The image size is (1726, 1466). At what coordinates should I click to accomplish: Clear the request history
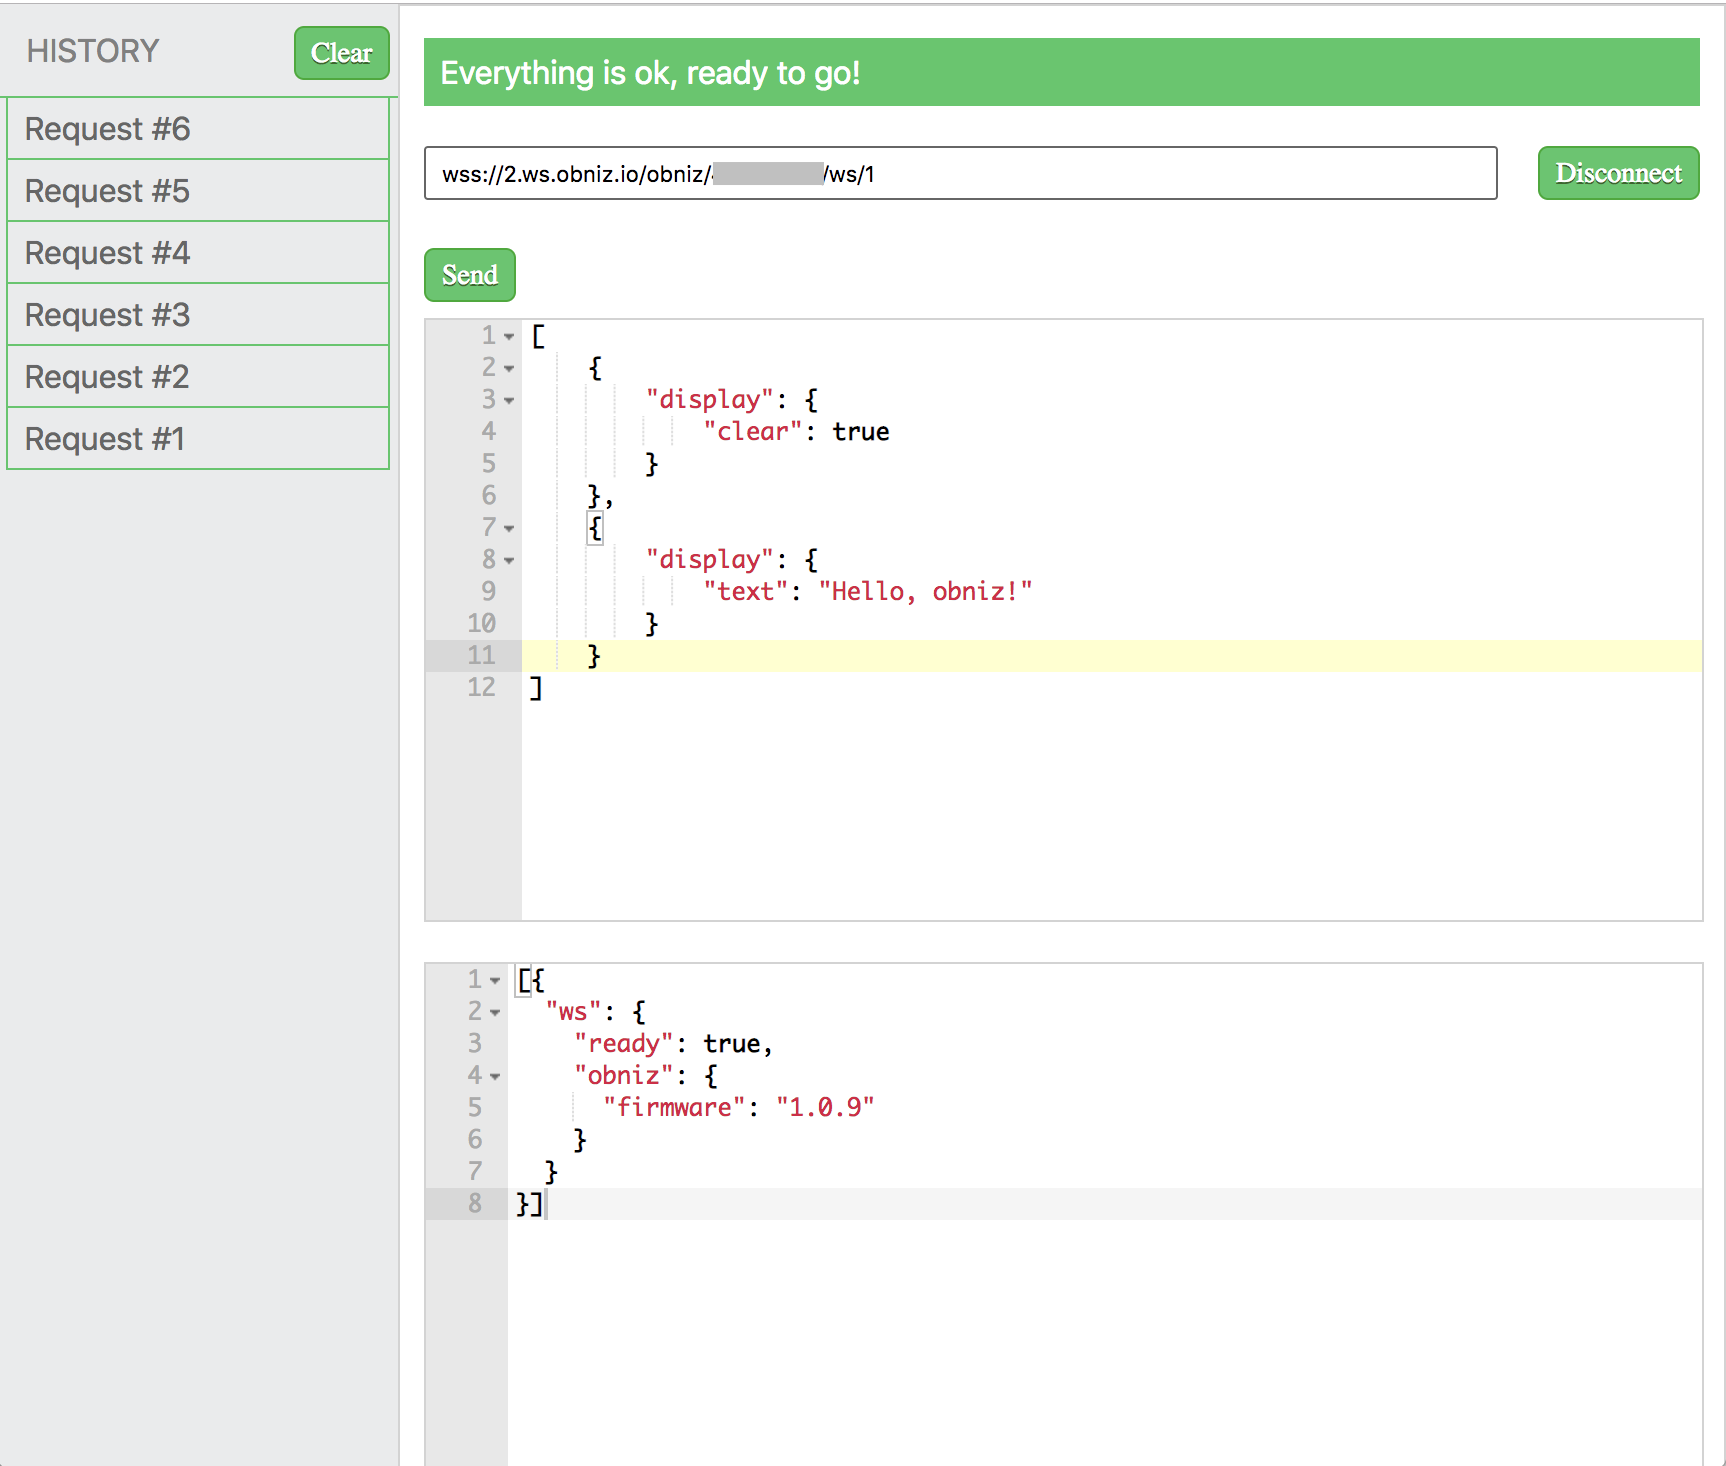(x=340, y=53)
